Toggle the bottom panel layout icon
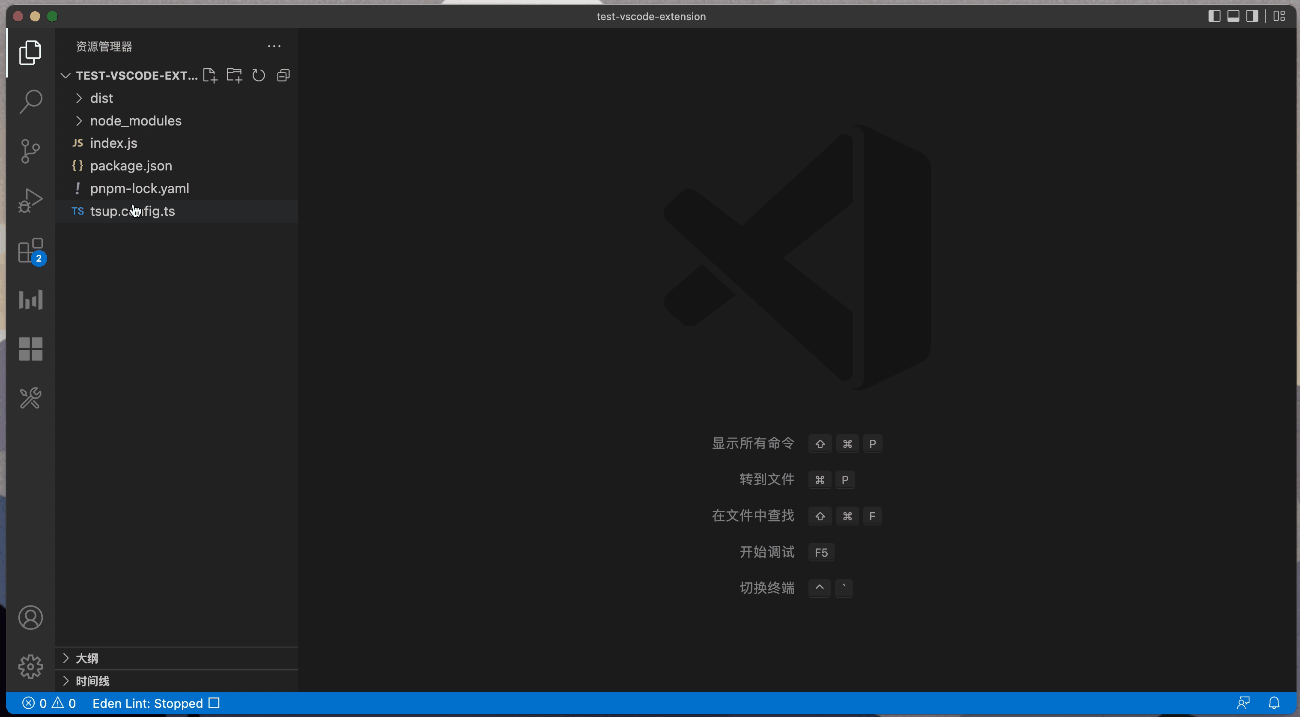This screenshot has height=717, width=1300. click(x=1233, y=16)
